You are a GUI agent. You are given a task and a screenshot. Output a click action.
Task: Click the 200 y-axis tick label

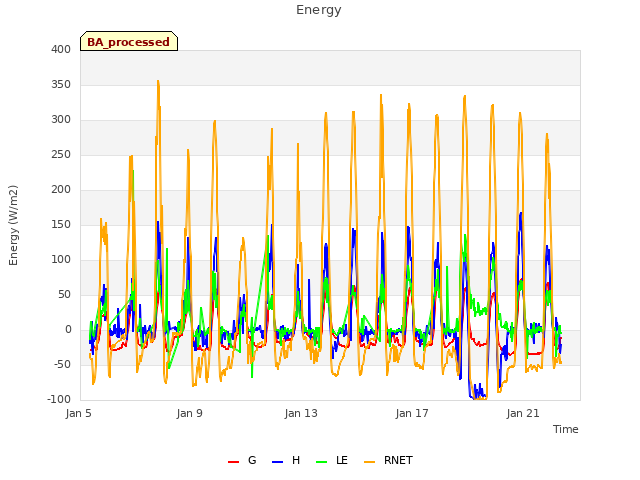click(61, 189)
